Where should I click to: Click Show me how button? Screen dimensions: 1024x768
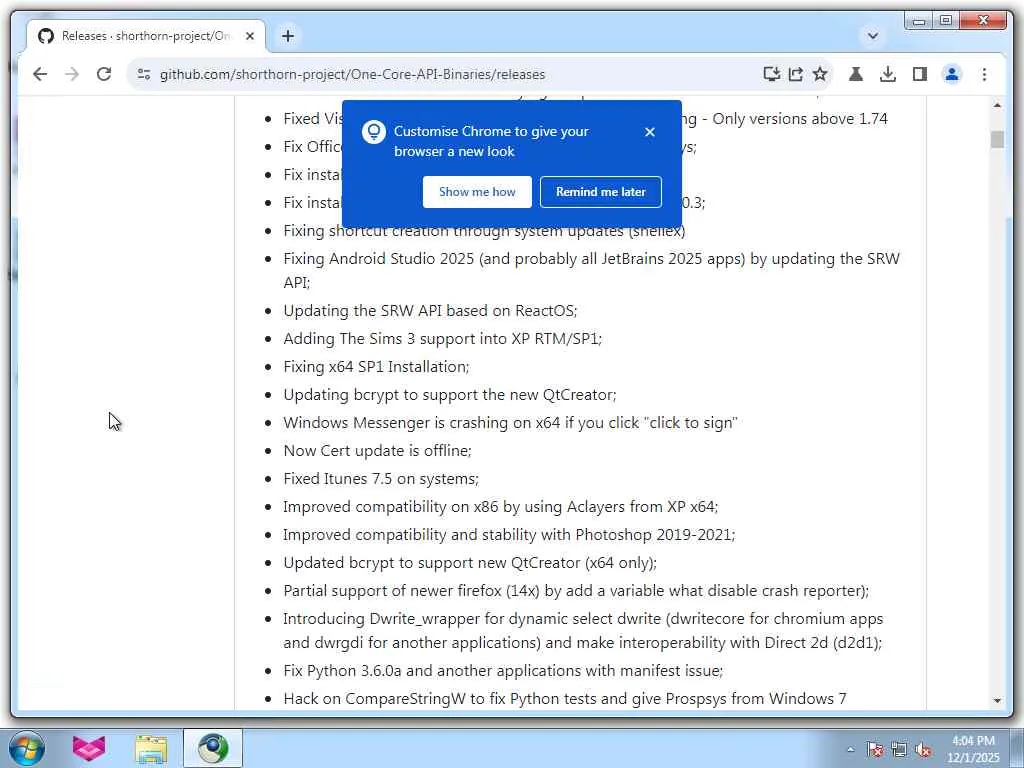pyautogui.click(x=477, y=192)
